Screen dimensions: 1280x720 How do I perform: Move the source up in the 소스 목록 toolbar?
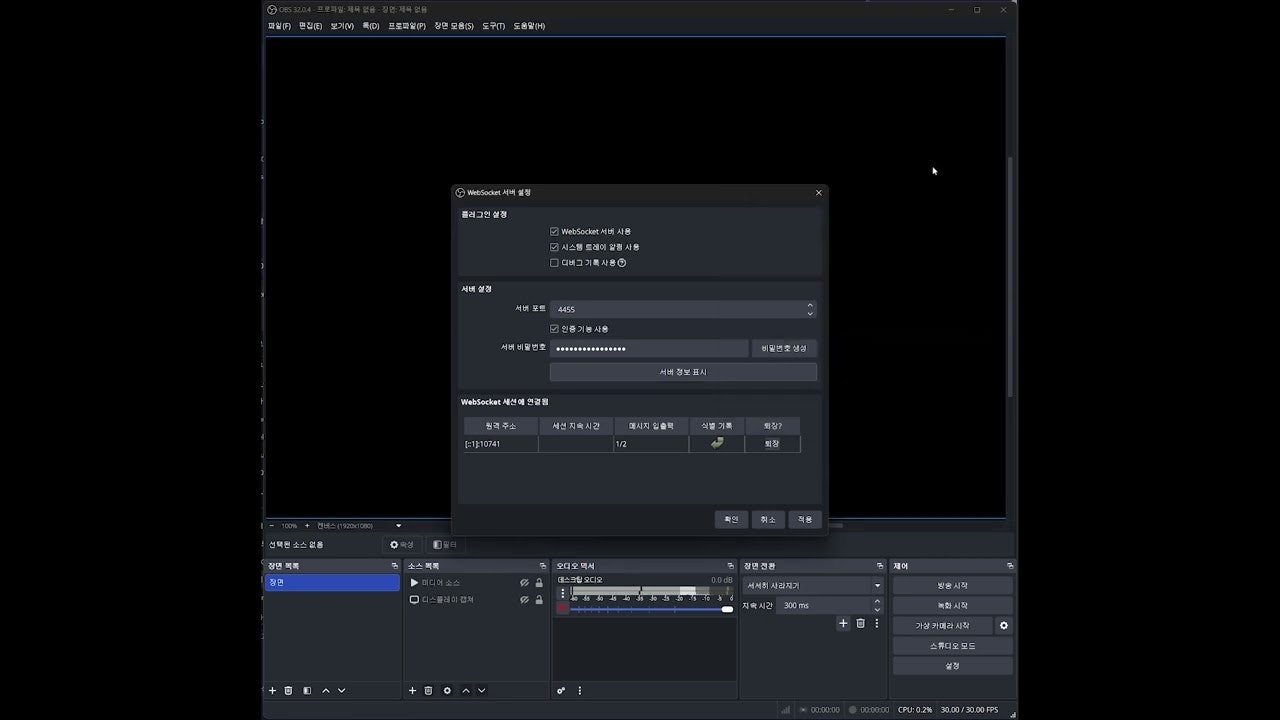(466, 690)
